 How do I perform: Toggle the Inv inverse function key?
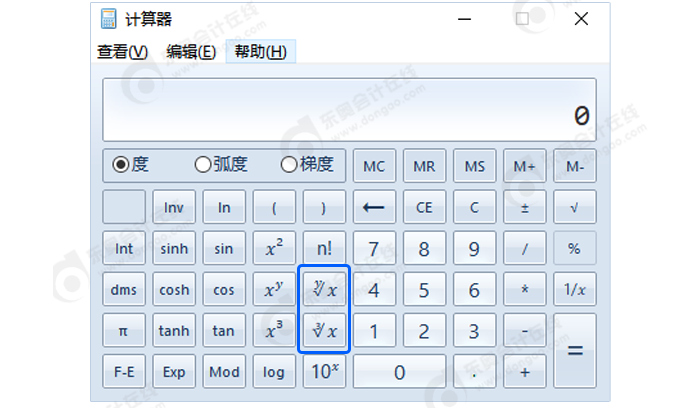pos(174,208)
